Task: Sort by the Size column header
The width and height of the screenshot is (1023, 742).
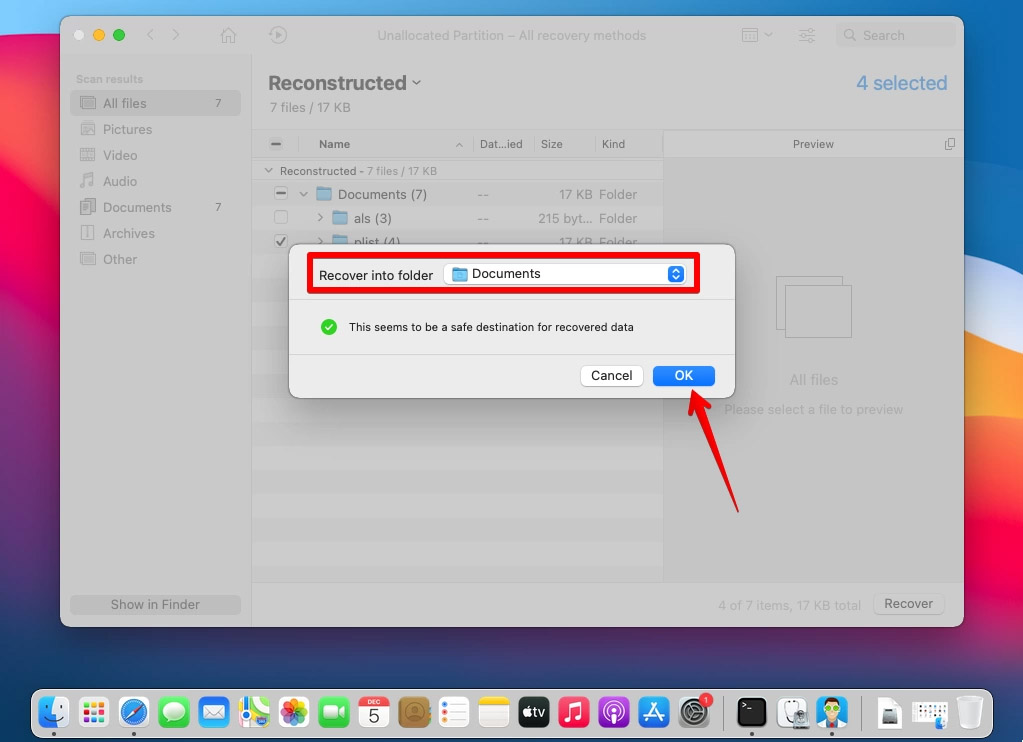Action: tap(551, 144)
